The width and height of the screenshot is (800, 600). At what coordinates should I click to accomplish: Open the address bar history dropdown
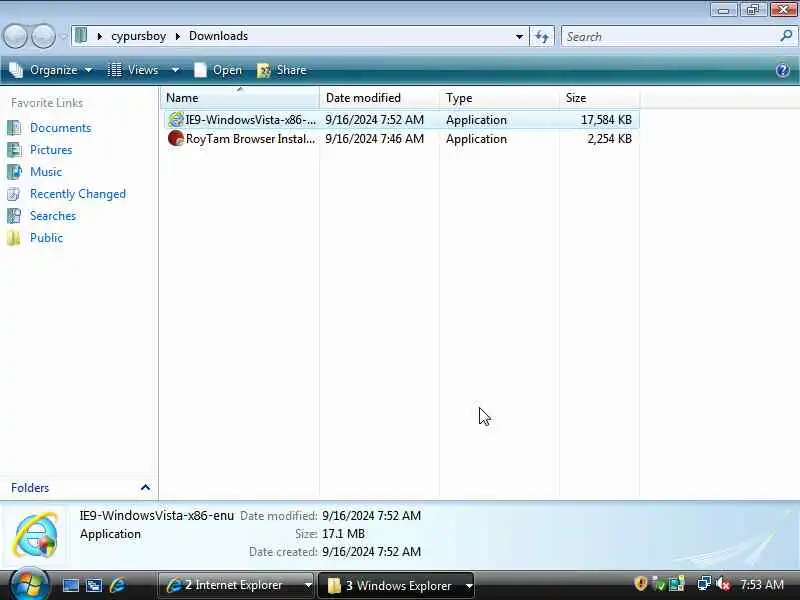(519, 37)
